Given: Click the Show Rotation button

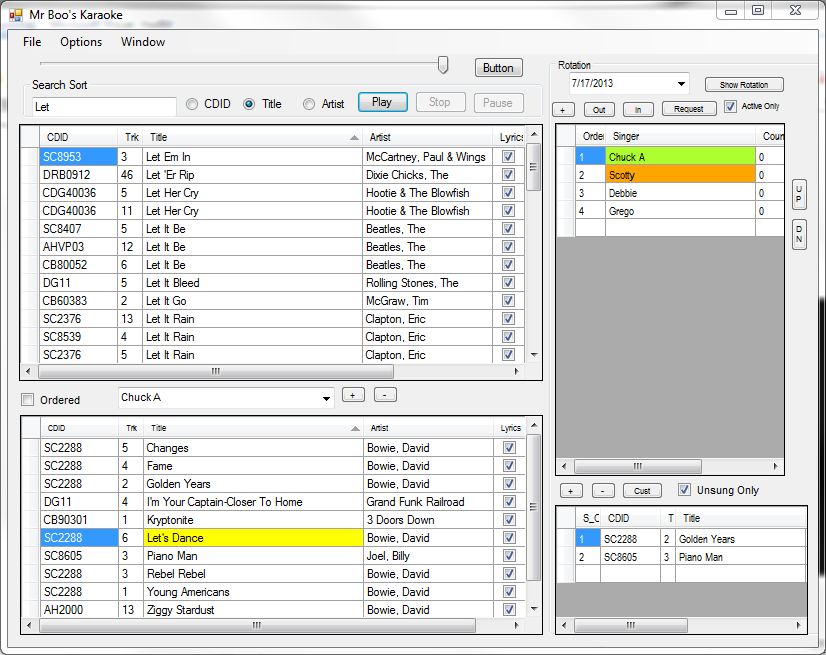Looking at the screenshot, I should pos(743,85).
